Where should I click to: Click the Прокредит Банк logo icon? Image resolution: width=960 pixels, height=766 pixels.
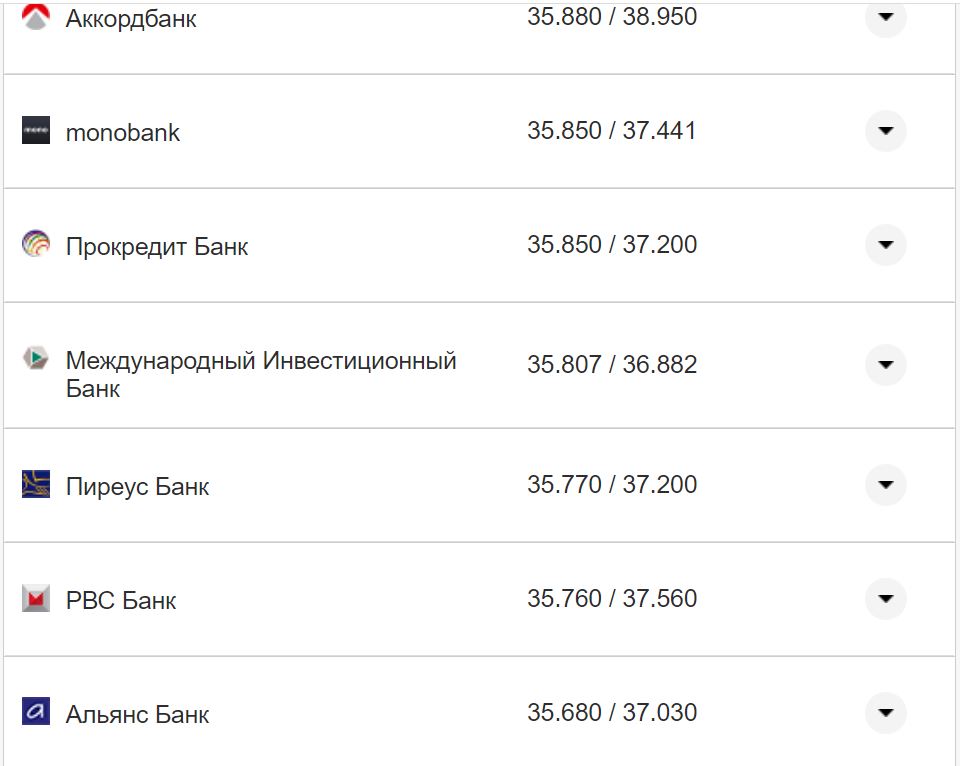click(x=37, y=243)
